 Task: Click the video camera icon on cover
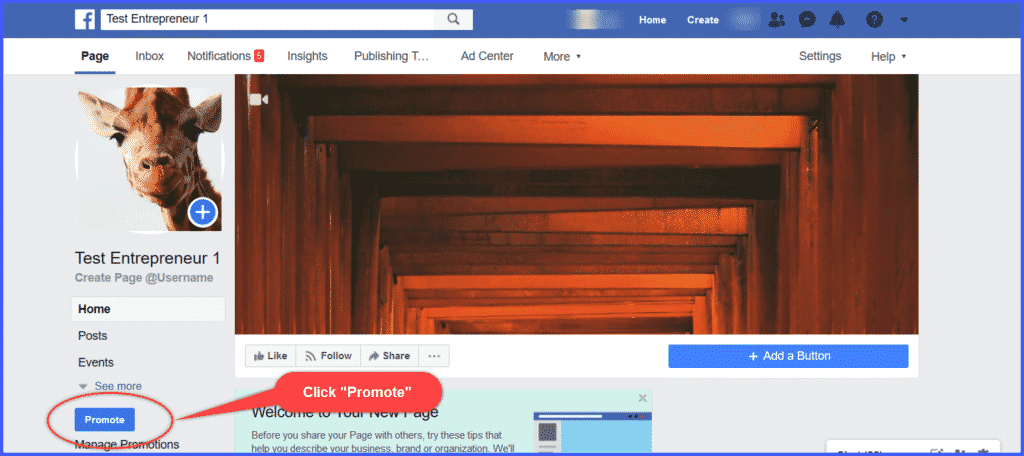(x=258, y=100)
